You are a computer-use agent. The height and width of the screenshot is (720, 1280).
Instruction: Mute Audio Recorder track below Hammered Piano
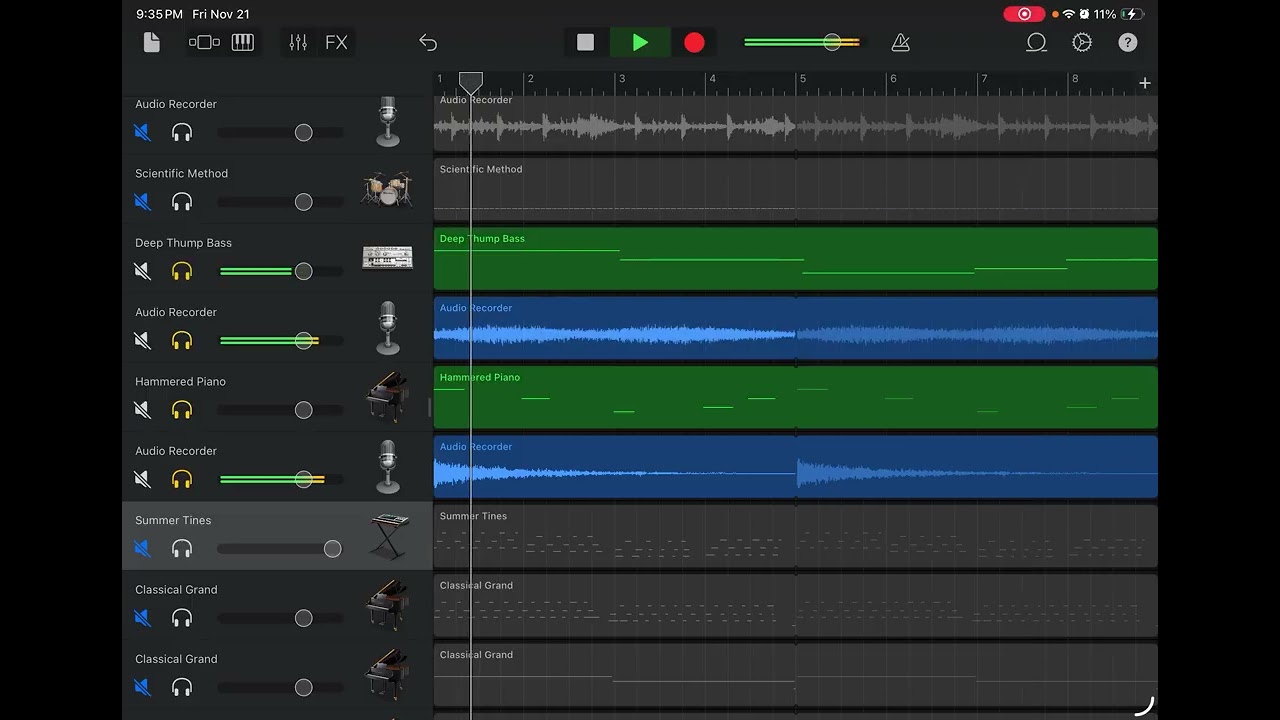pyautogui.click(x=142, y=480)
